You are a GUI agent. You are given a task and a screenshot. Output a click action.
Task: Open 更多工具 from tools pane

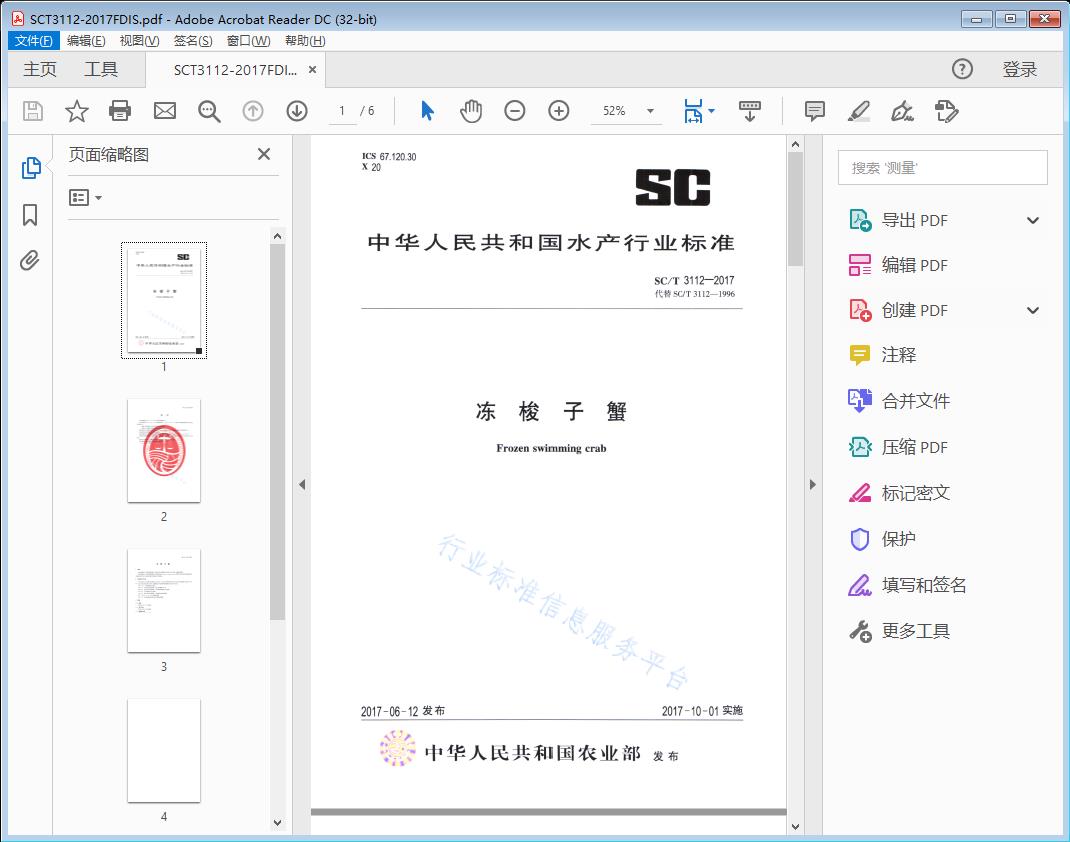[x=915, y=631]
